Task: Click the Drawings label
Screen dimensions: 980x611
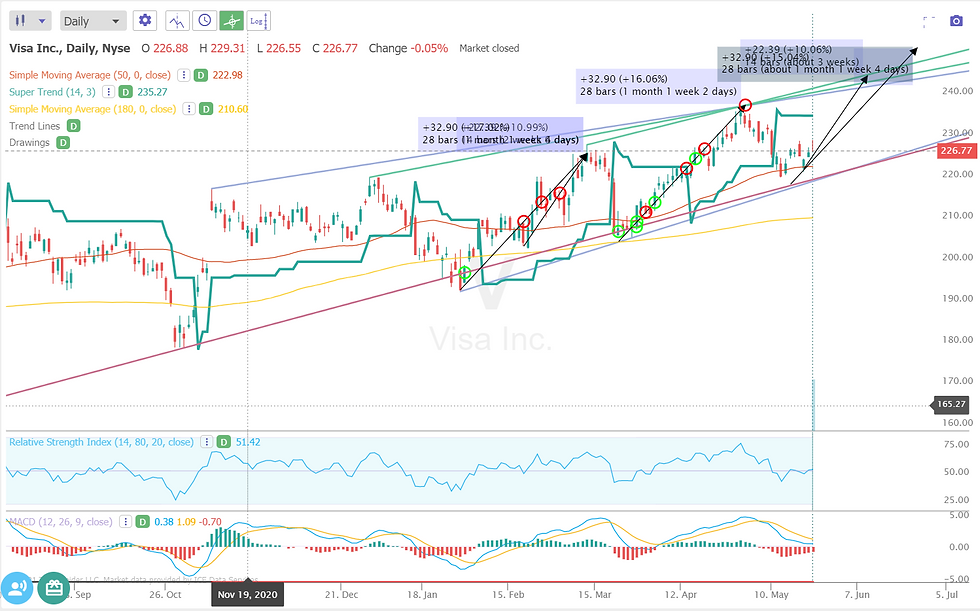Action: tap(29, 142)
